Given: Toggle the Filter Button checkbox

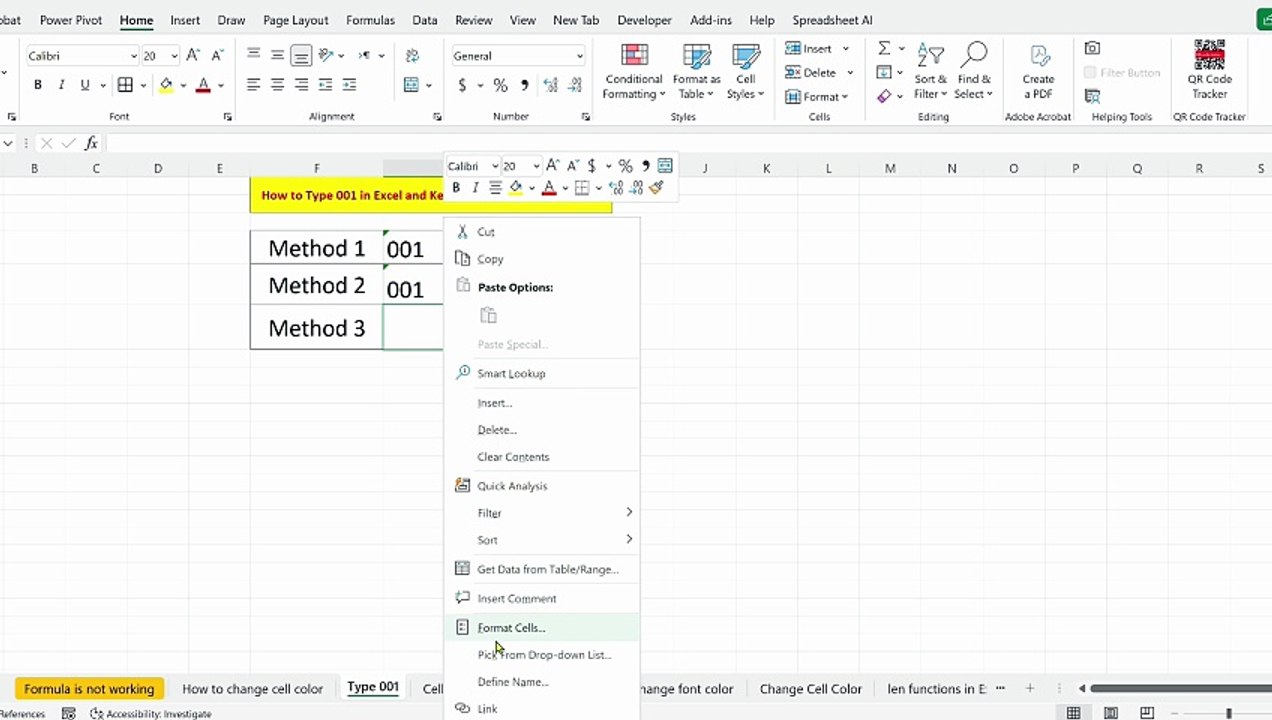Looking at the screenshot, I should (x=1090, y=72).
